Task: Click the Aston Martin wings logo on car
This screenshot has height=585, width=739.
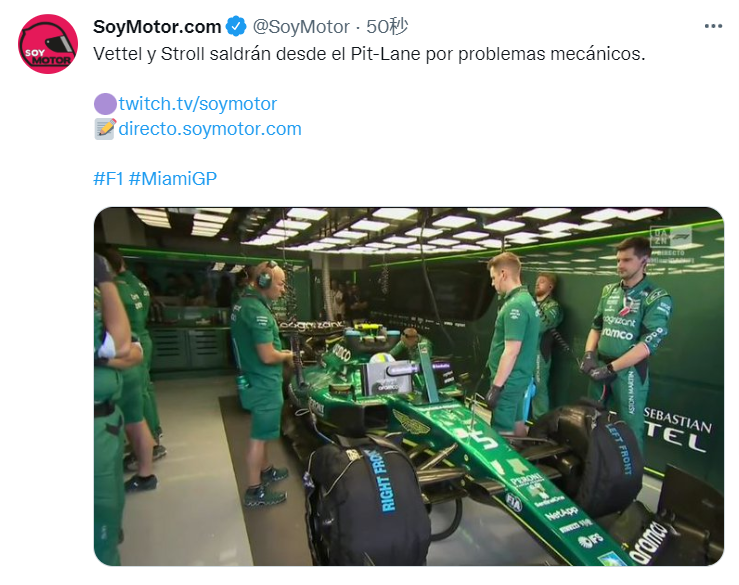Action: (411, 421)
